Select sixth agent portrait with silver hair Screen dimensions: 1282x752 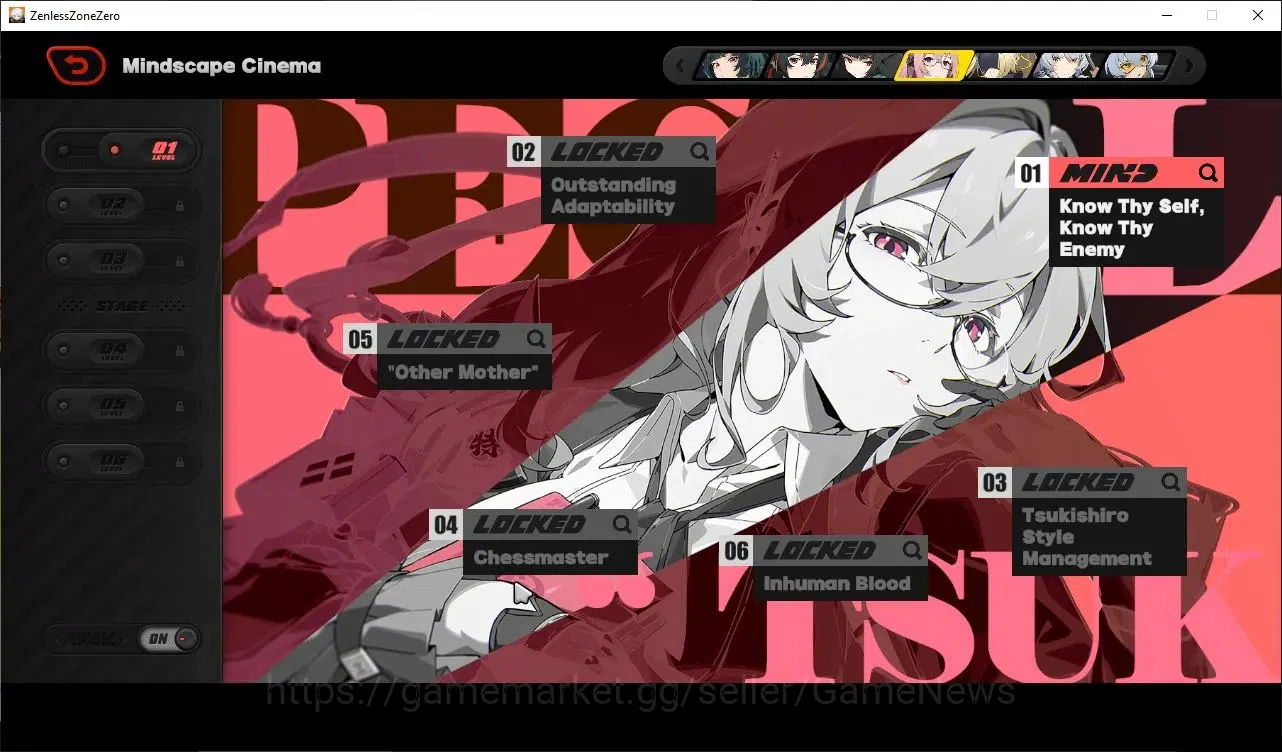1070,66
